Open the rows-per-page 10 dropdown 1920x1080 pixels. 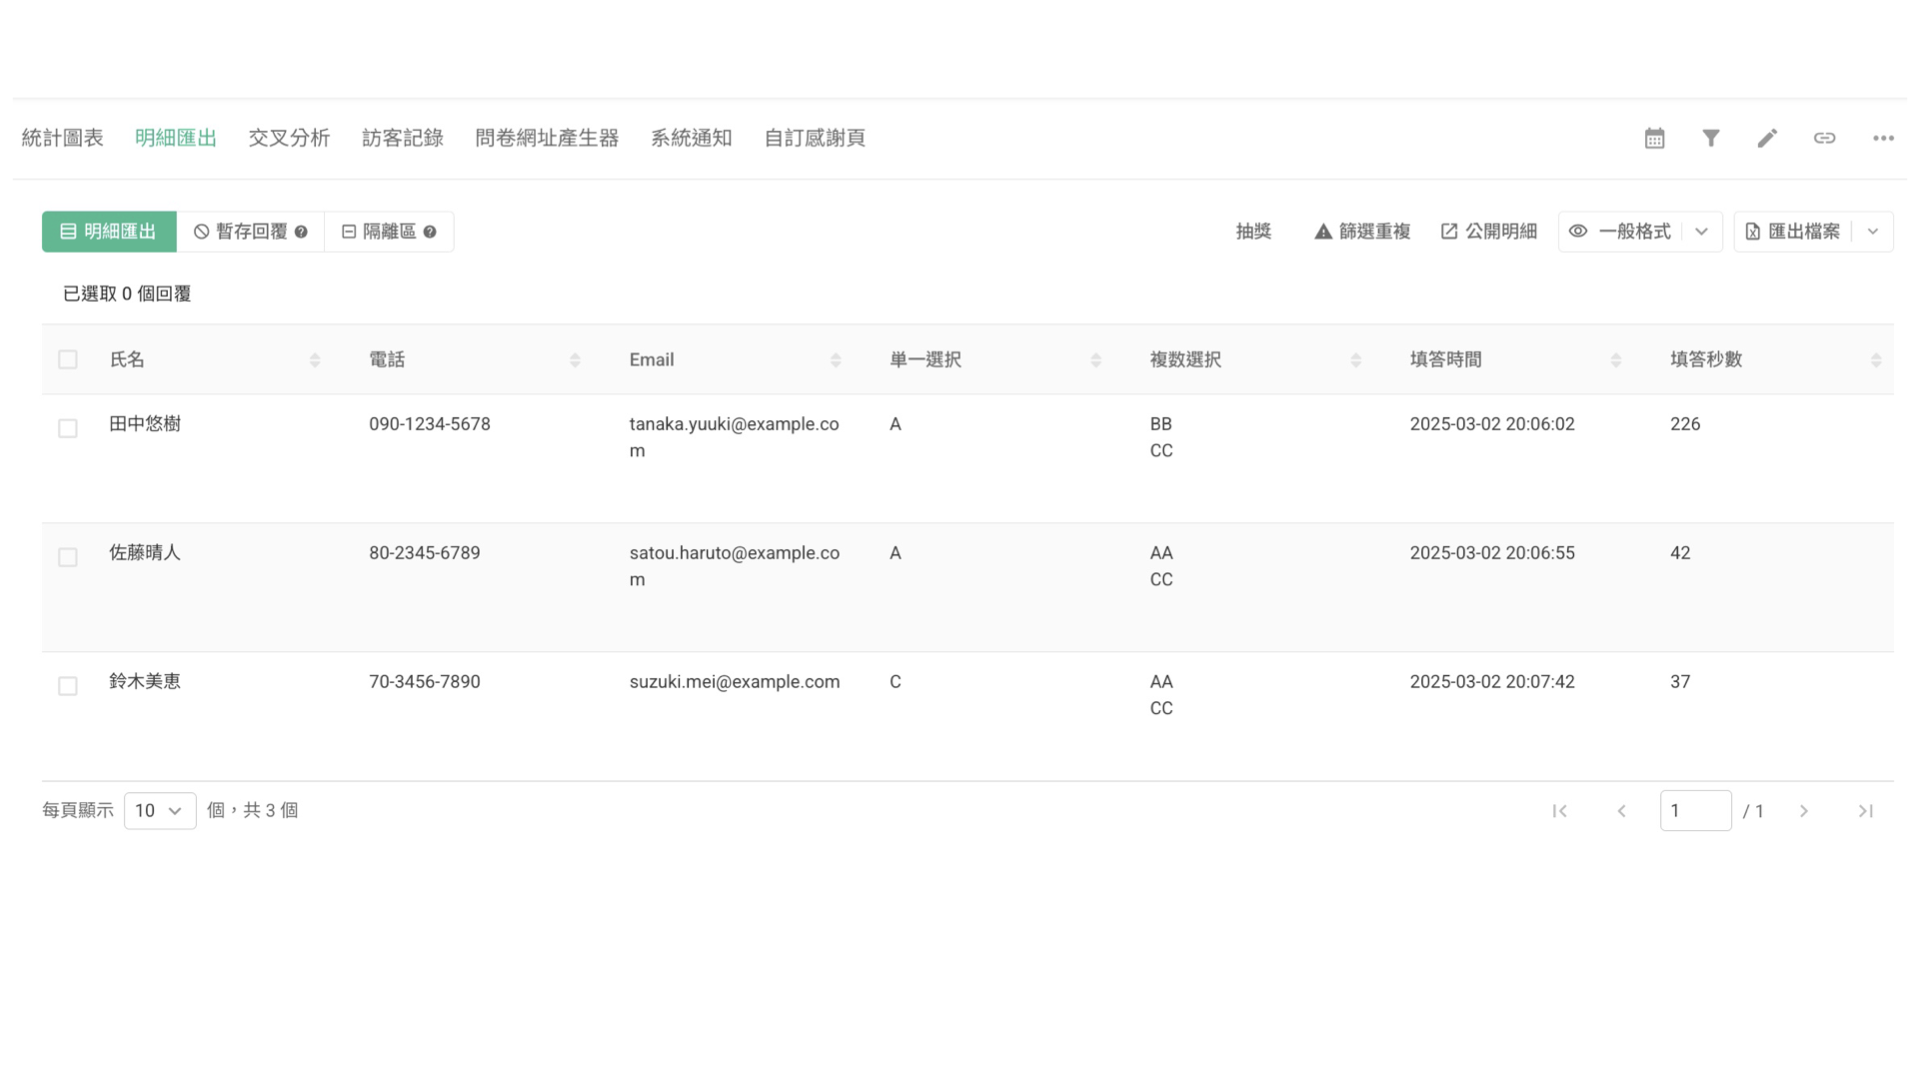160,811
